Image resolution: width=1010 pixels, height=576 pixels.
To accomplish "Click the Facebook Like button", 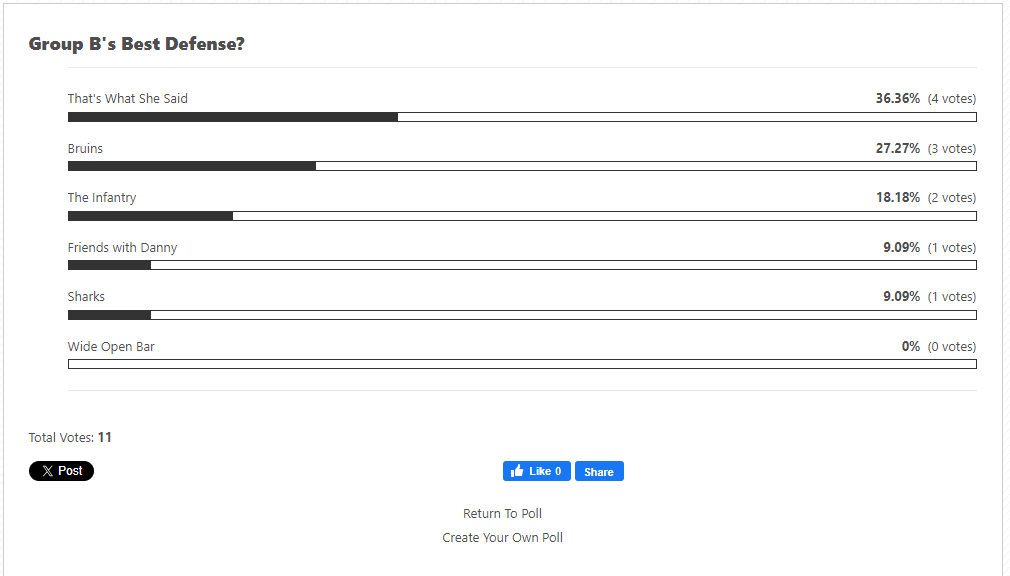I will point(537,471).
